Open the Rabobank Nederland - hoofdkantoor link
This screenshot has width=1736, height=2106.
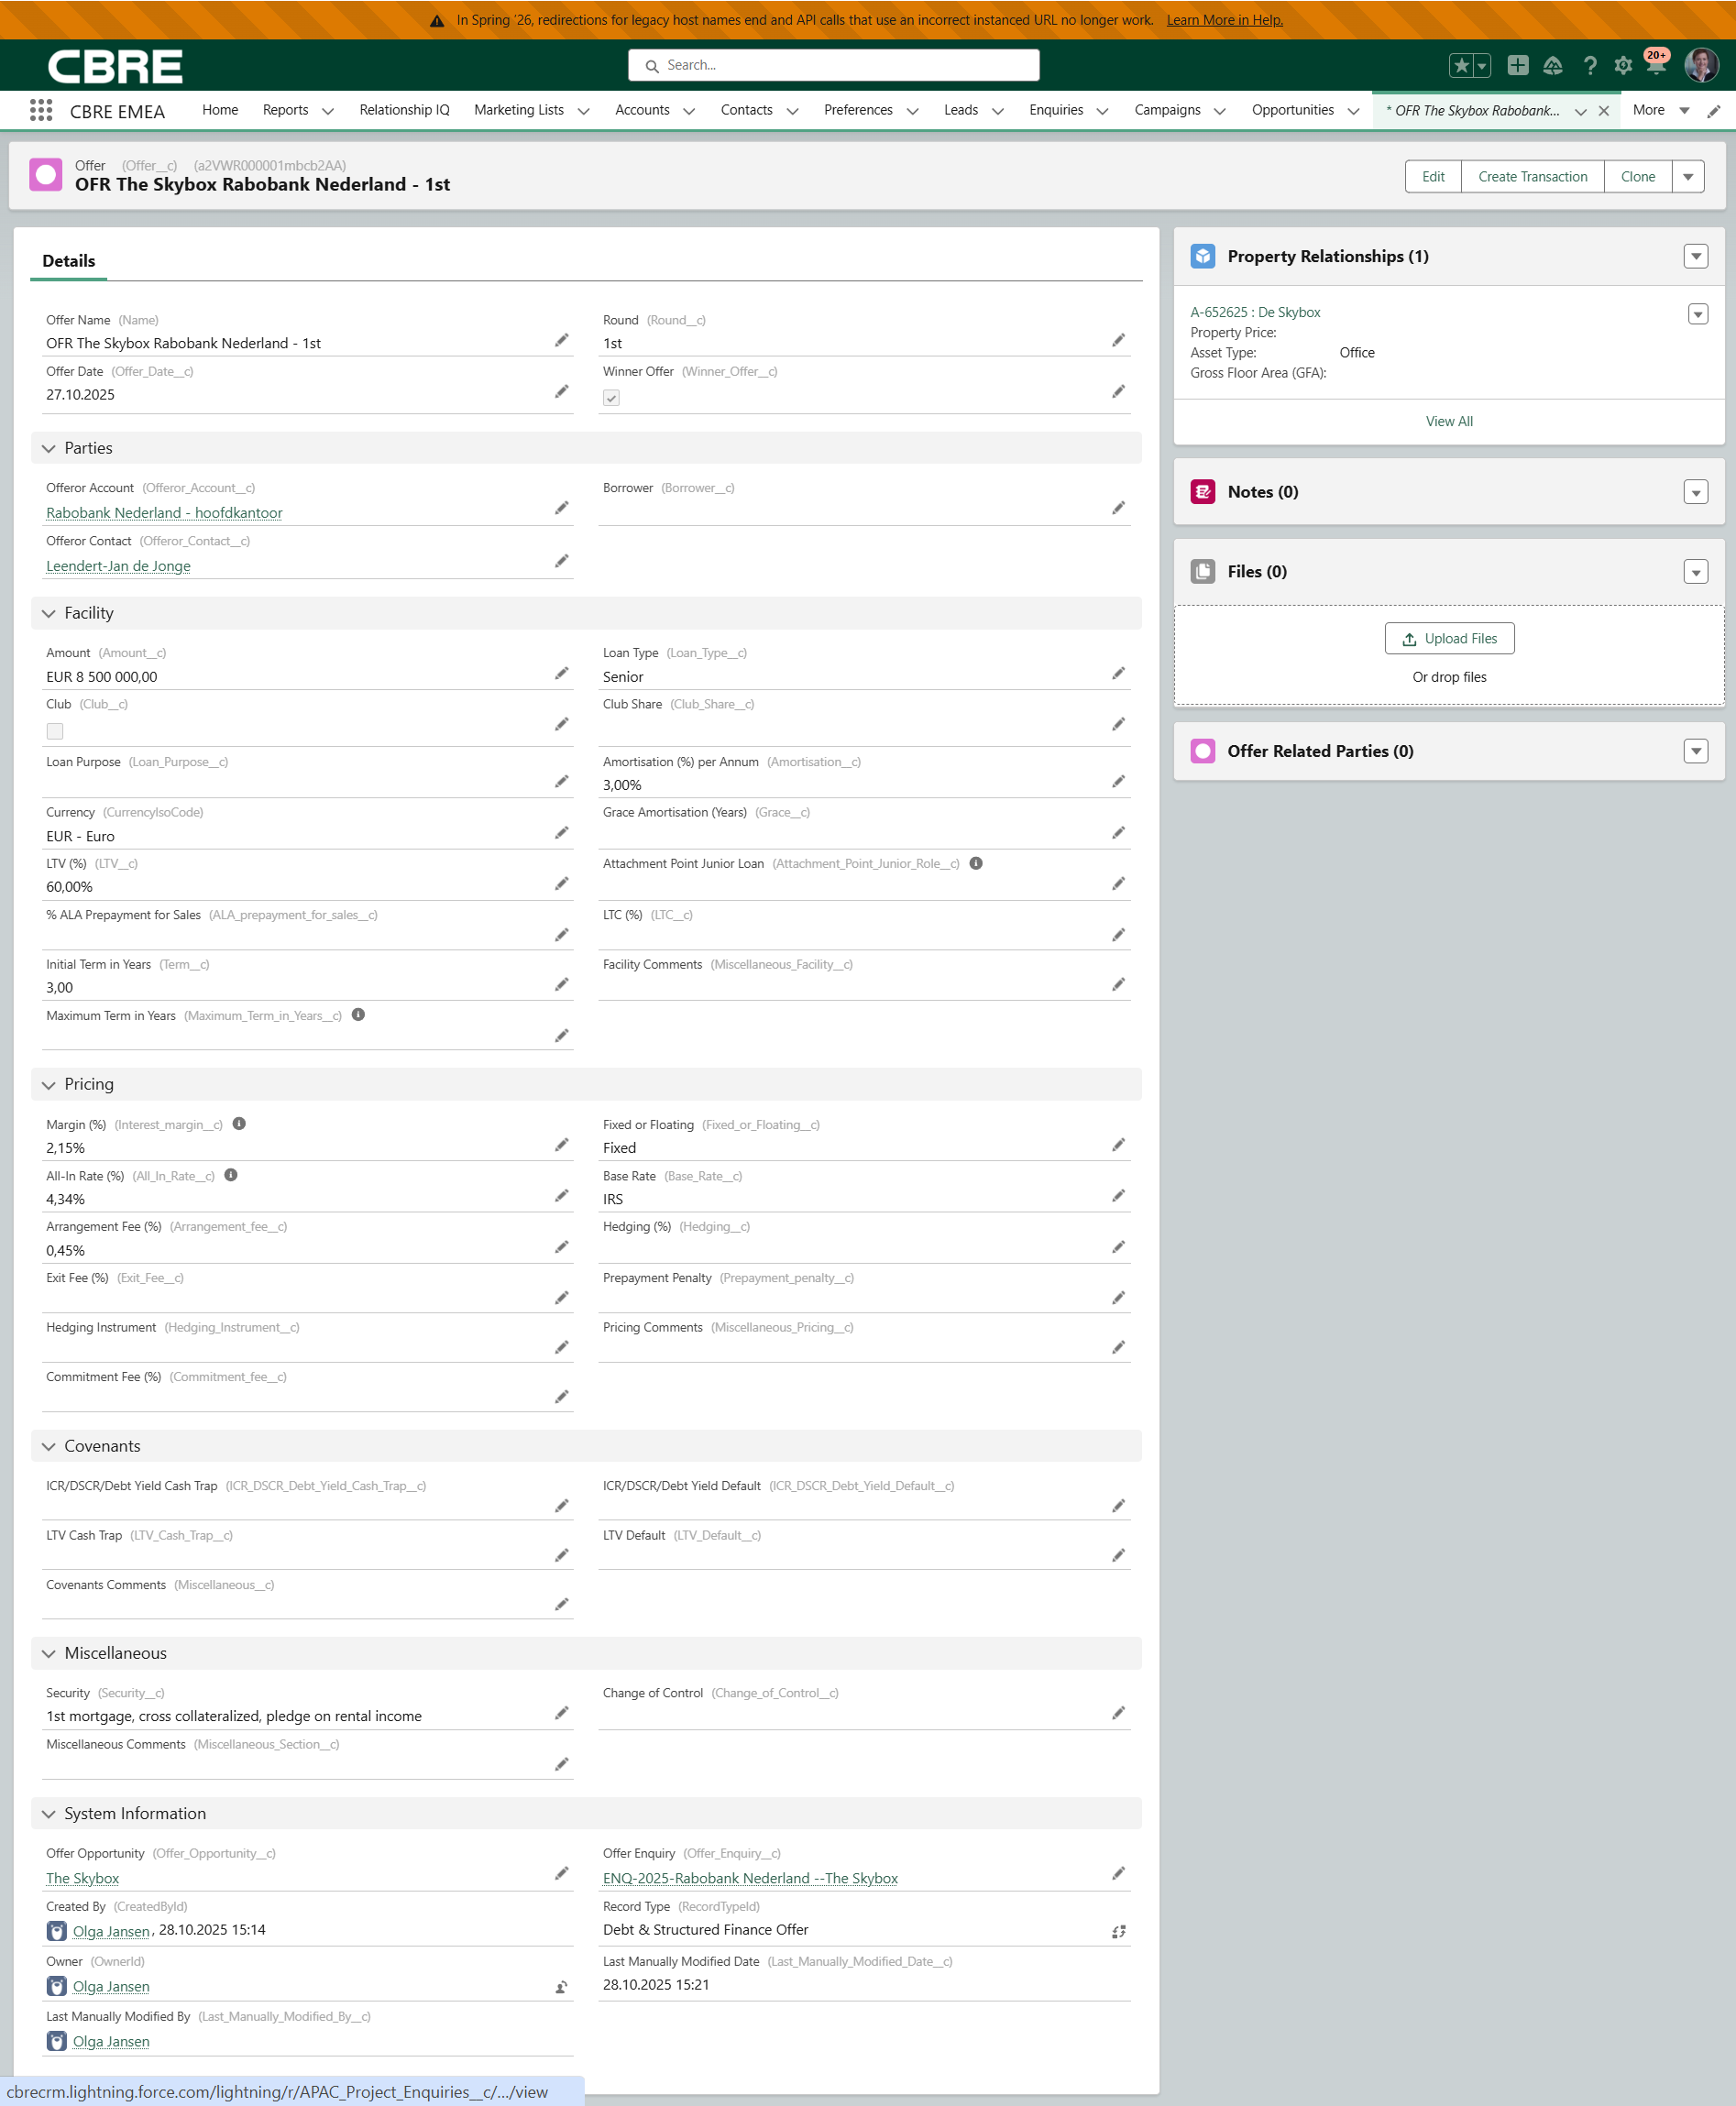pos(164,513)
